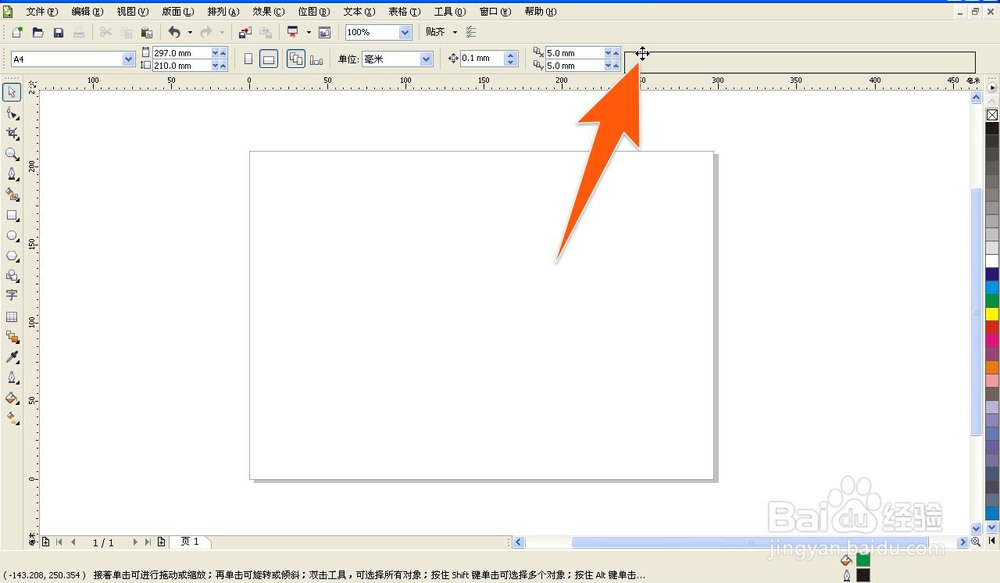Expand the application launcher arrow
Viewport: 1000px width, 583px height.
(309, 32)
